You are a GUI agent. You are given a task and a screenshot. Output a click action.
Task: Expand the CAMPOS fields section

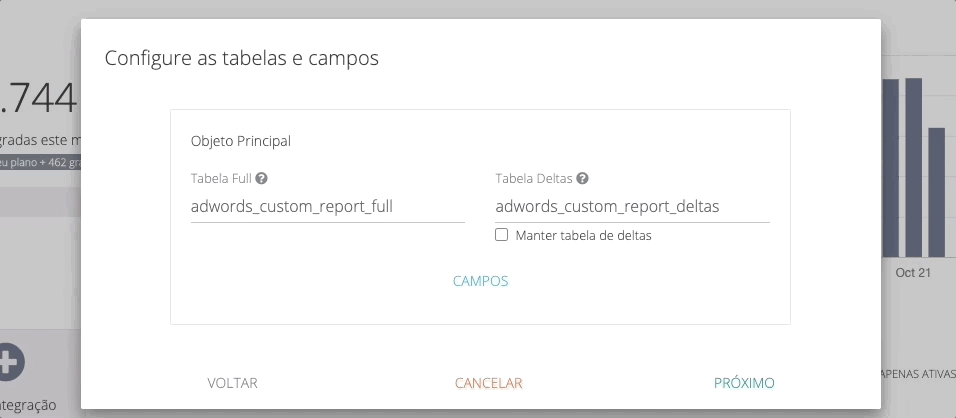(480, 281)
